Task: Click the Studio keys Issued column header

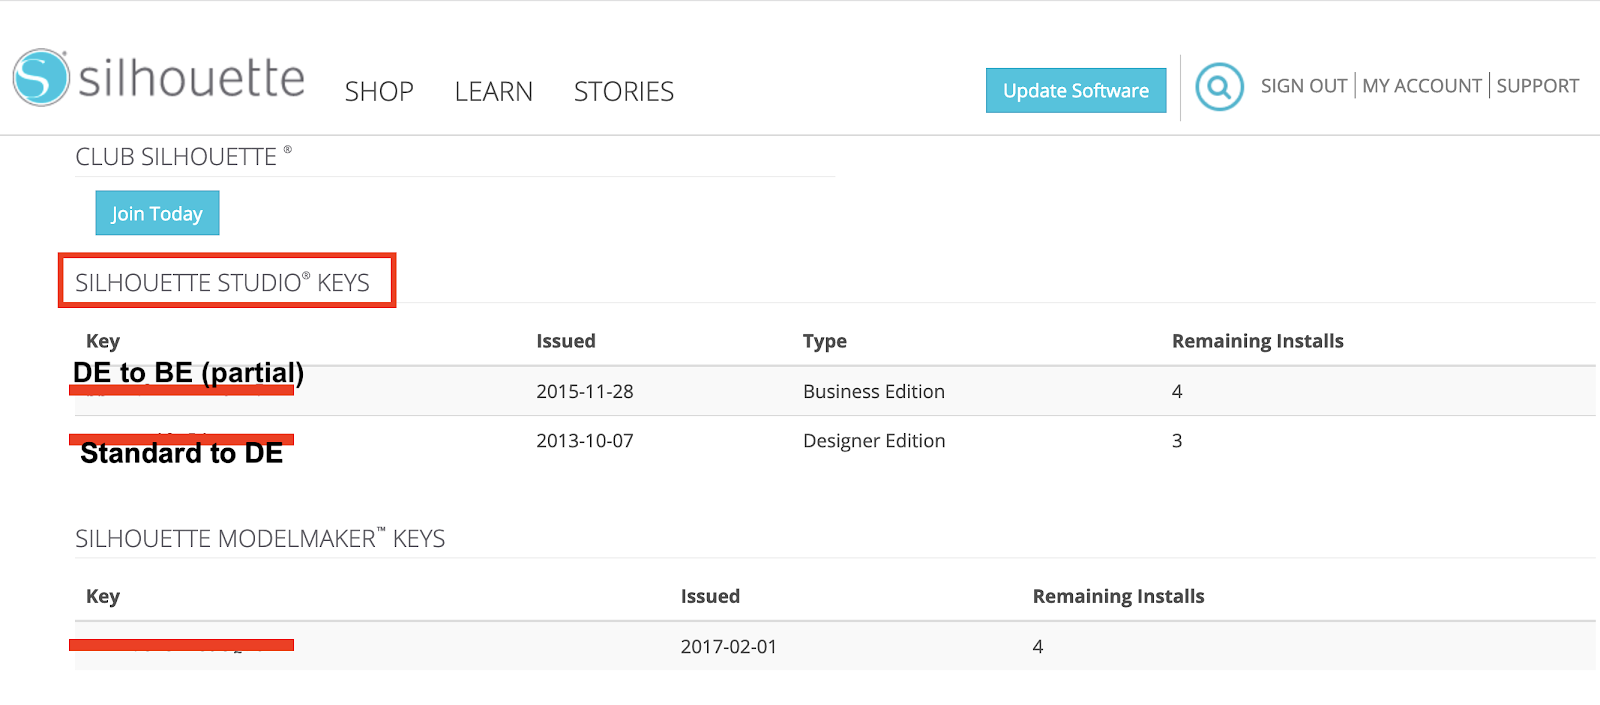Action: pyautogui.click(x=566, y=341)
